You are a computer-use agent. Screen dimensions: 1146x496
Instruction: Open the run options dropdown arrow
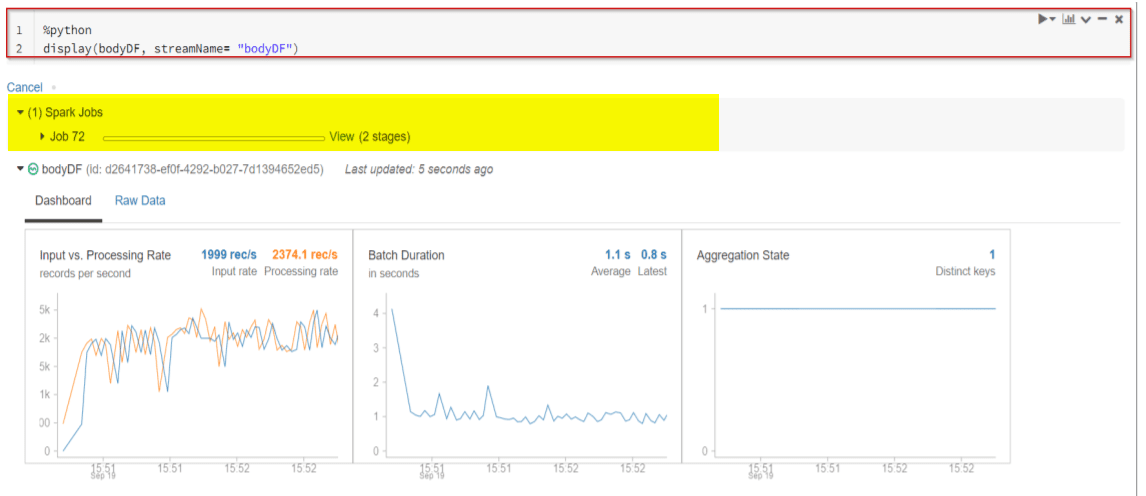(1053, 20)
